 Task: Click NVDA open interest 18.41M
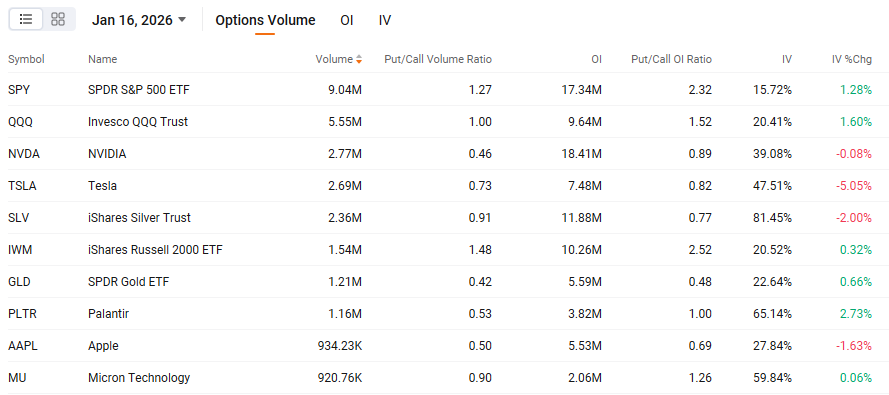(x=583, y=154)
